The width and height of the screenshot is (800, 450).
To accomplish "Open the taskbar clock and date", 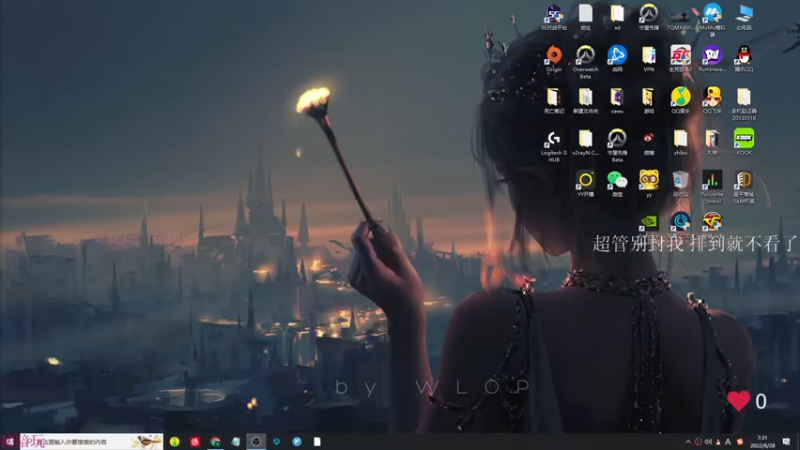I will (x=762, y=442).
